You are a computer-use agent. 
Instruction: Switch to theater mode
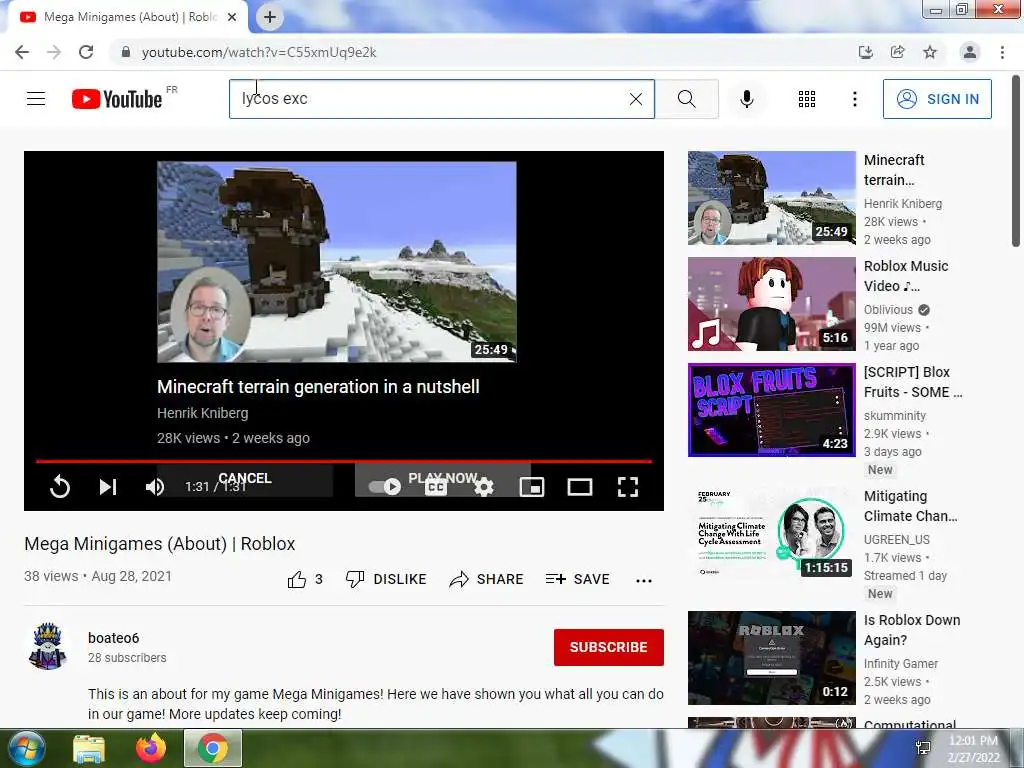(x=579, y=487)
